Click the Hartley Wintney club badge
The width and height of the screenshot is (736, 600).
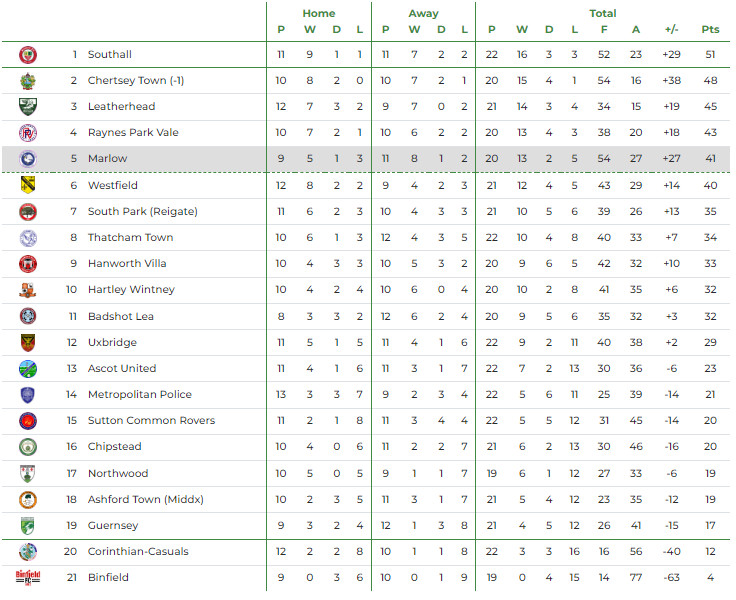point(28,290)
